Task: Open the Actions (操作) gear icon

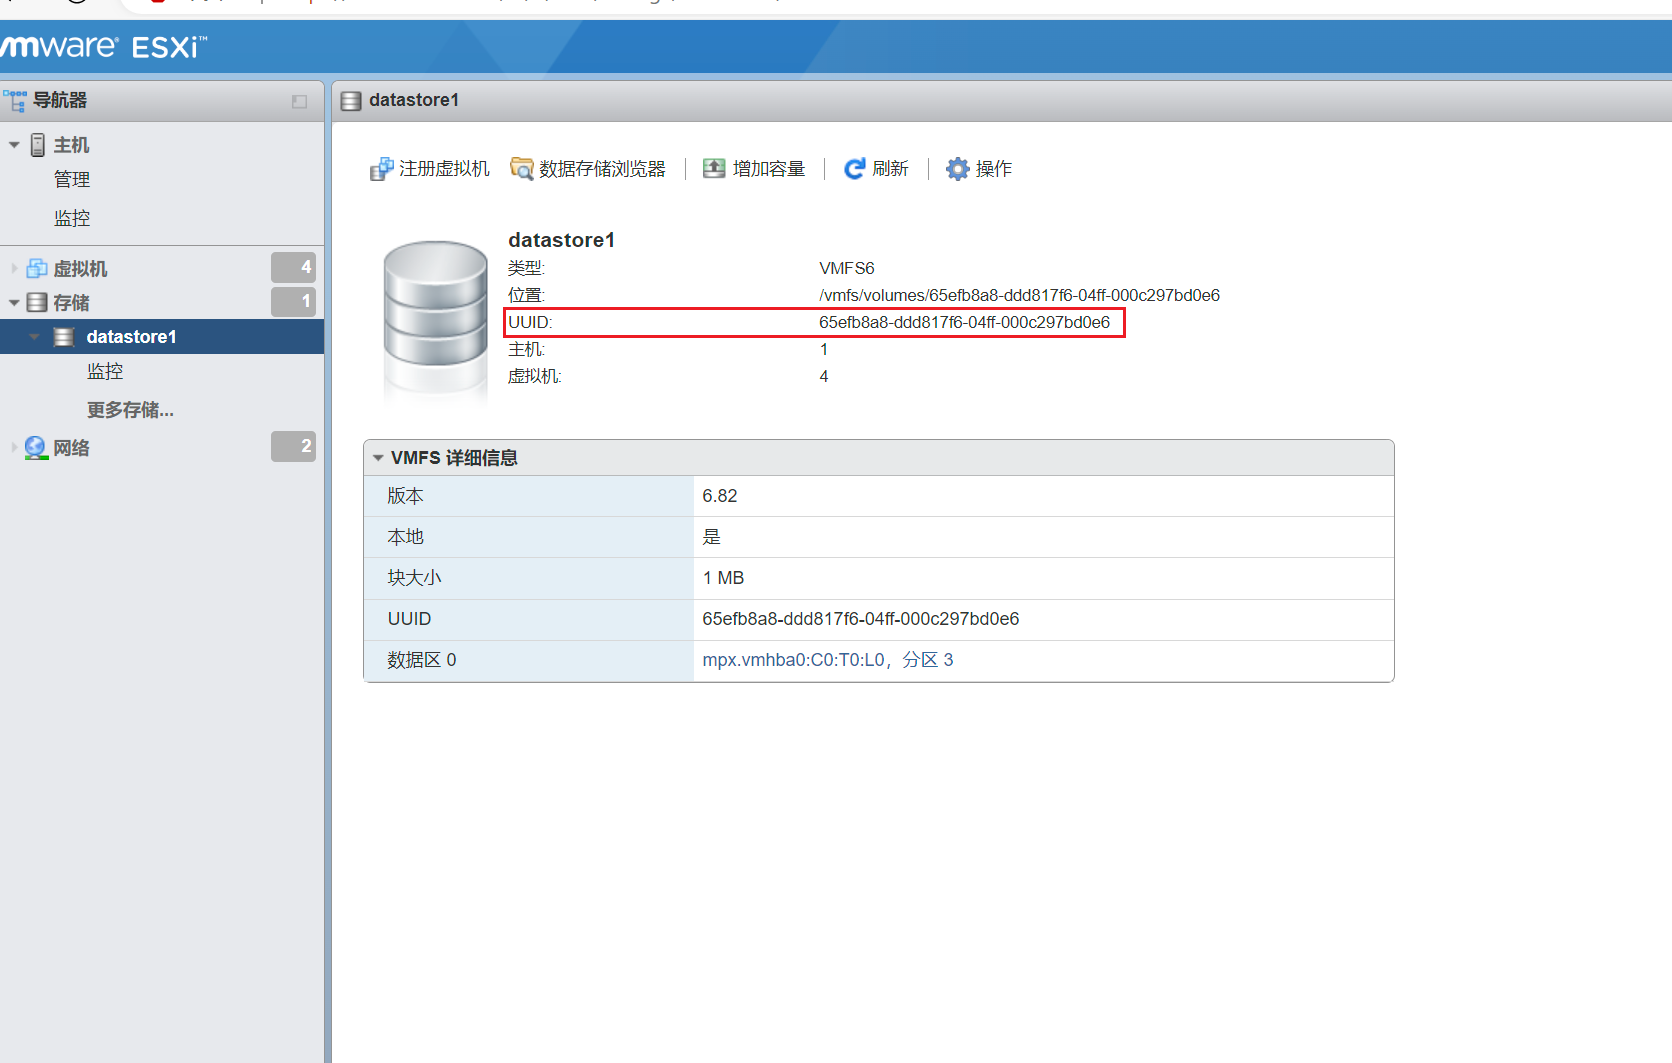Action: point(957,169)
